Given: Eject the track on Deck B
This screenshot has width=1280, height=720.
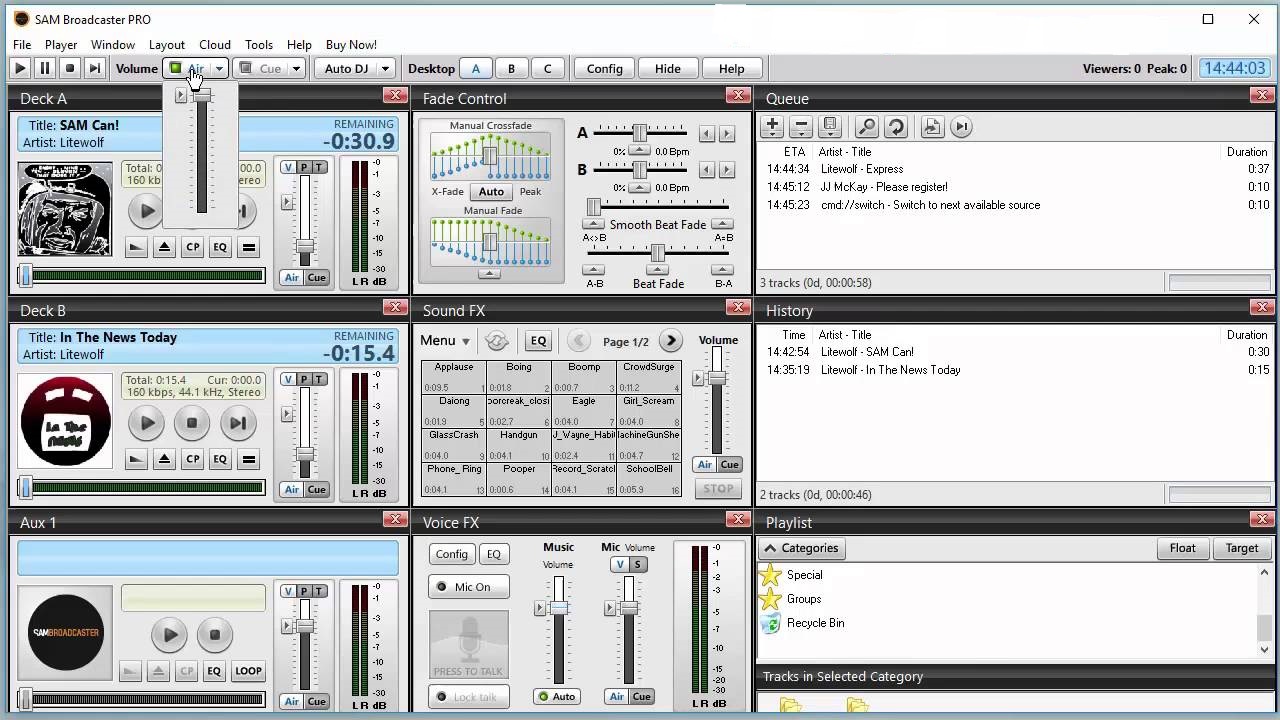Looking at the screenshot, I should point(165,459).
